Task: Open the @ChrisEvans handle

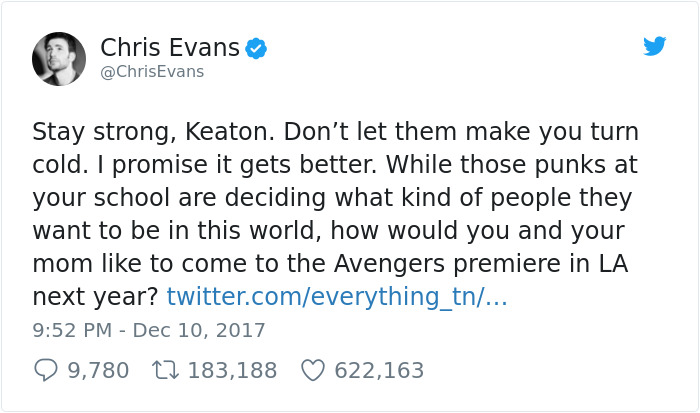Action: coord(152,72)
